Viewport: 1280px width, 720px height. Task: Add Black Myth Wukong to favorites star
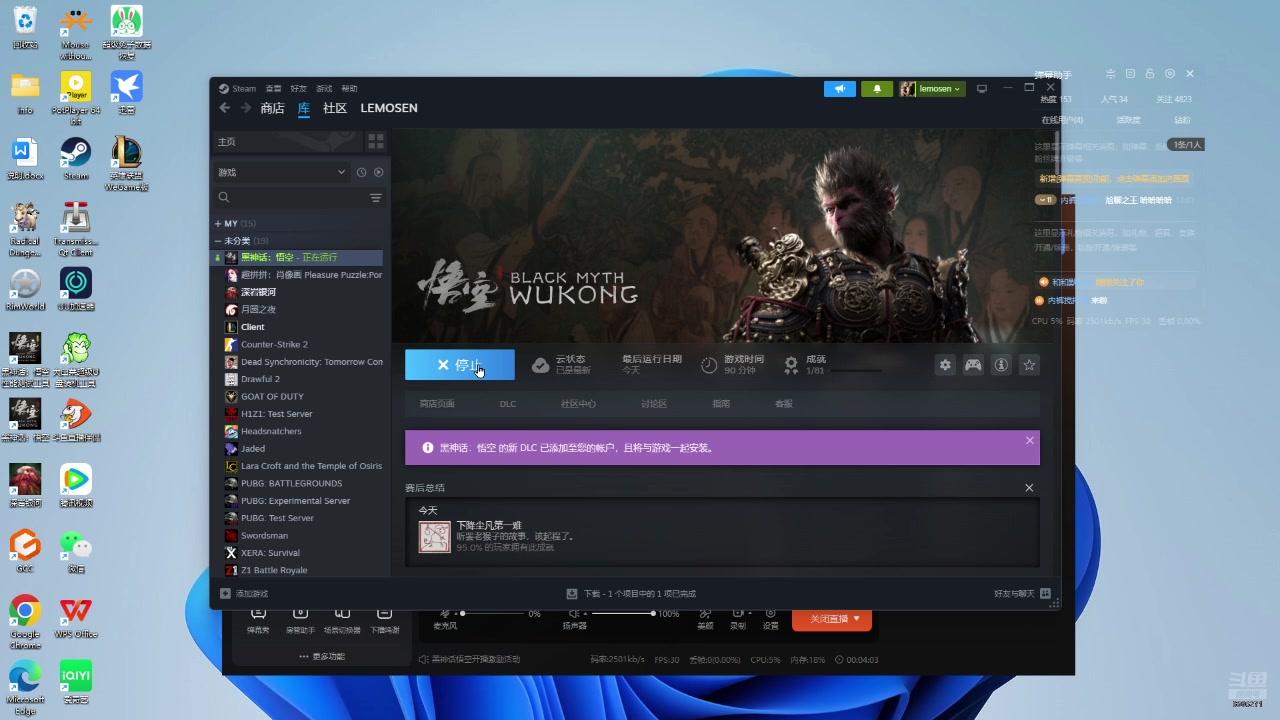(1029, 365)
